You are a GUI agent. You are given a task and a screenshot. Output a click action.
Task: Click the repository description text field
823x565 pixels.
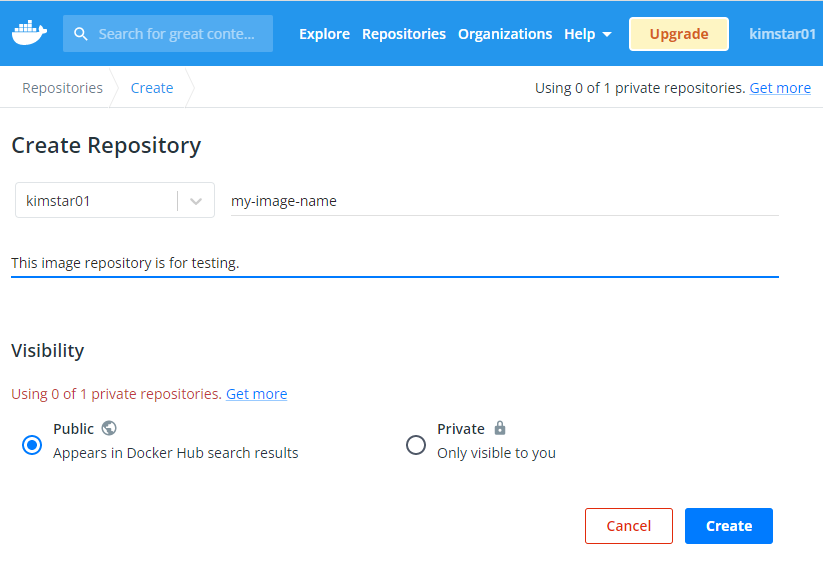tap(395, 263)
